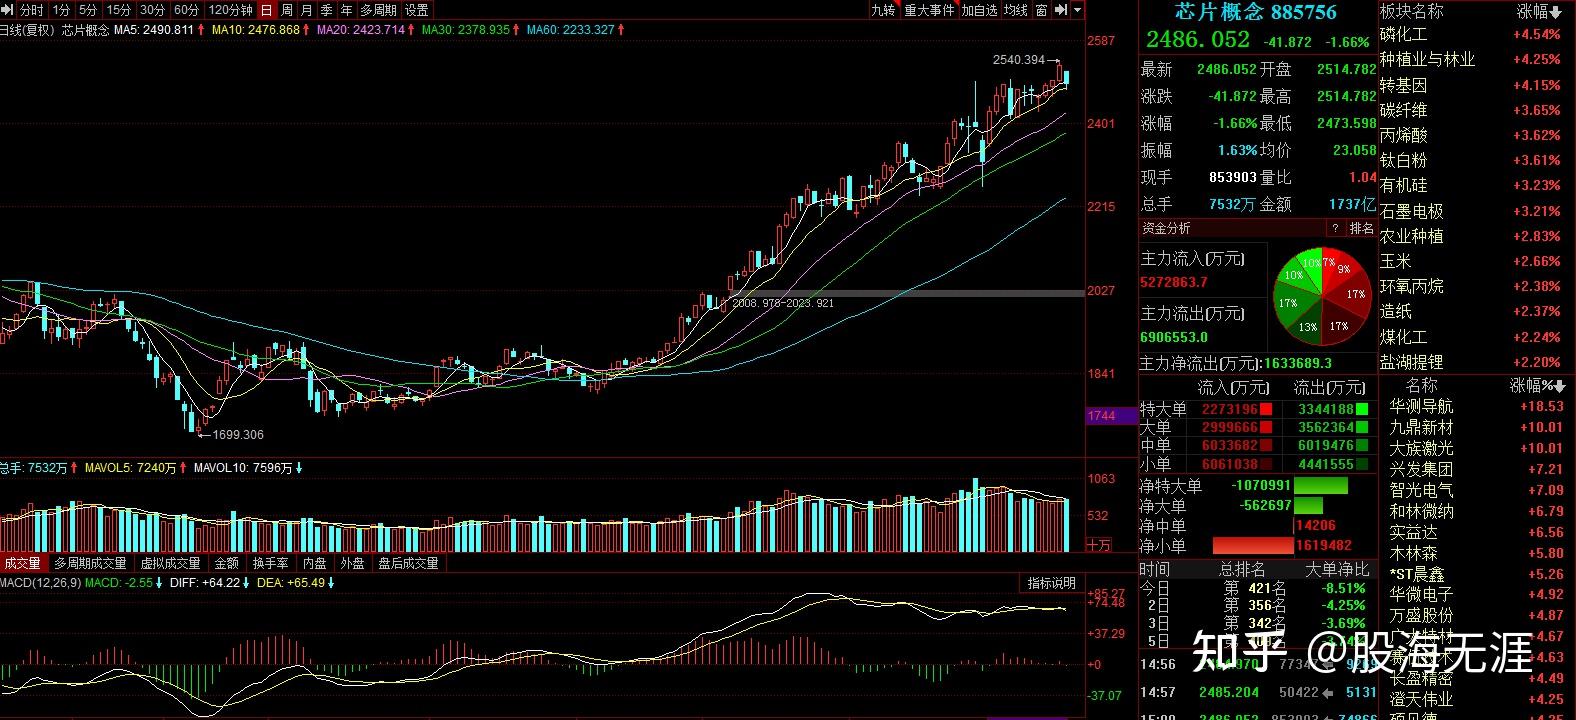Click the MACD(12,26,9) indicator label
The height and width of the screenshot is (720, 1576).
(40, 583)
